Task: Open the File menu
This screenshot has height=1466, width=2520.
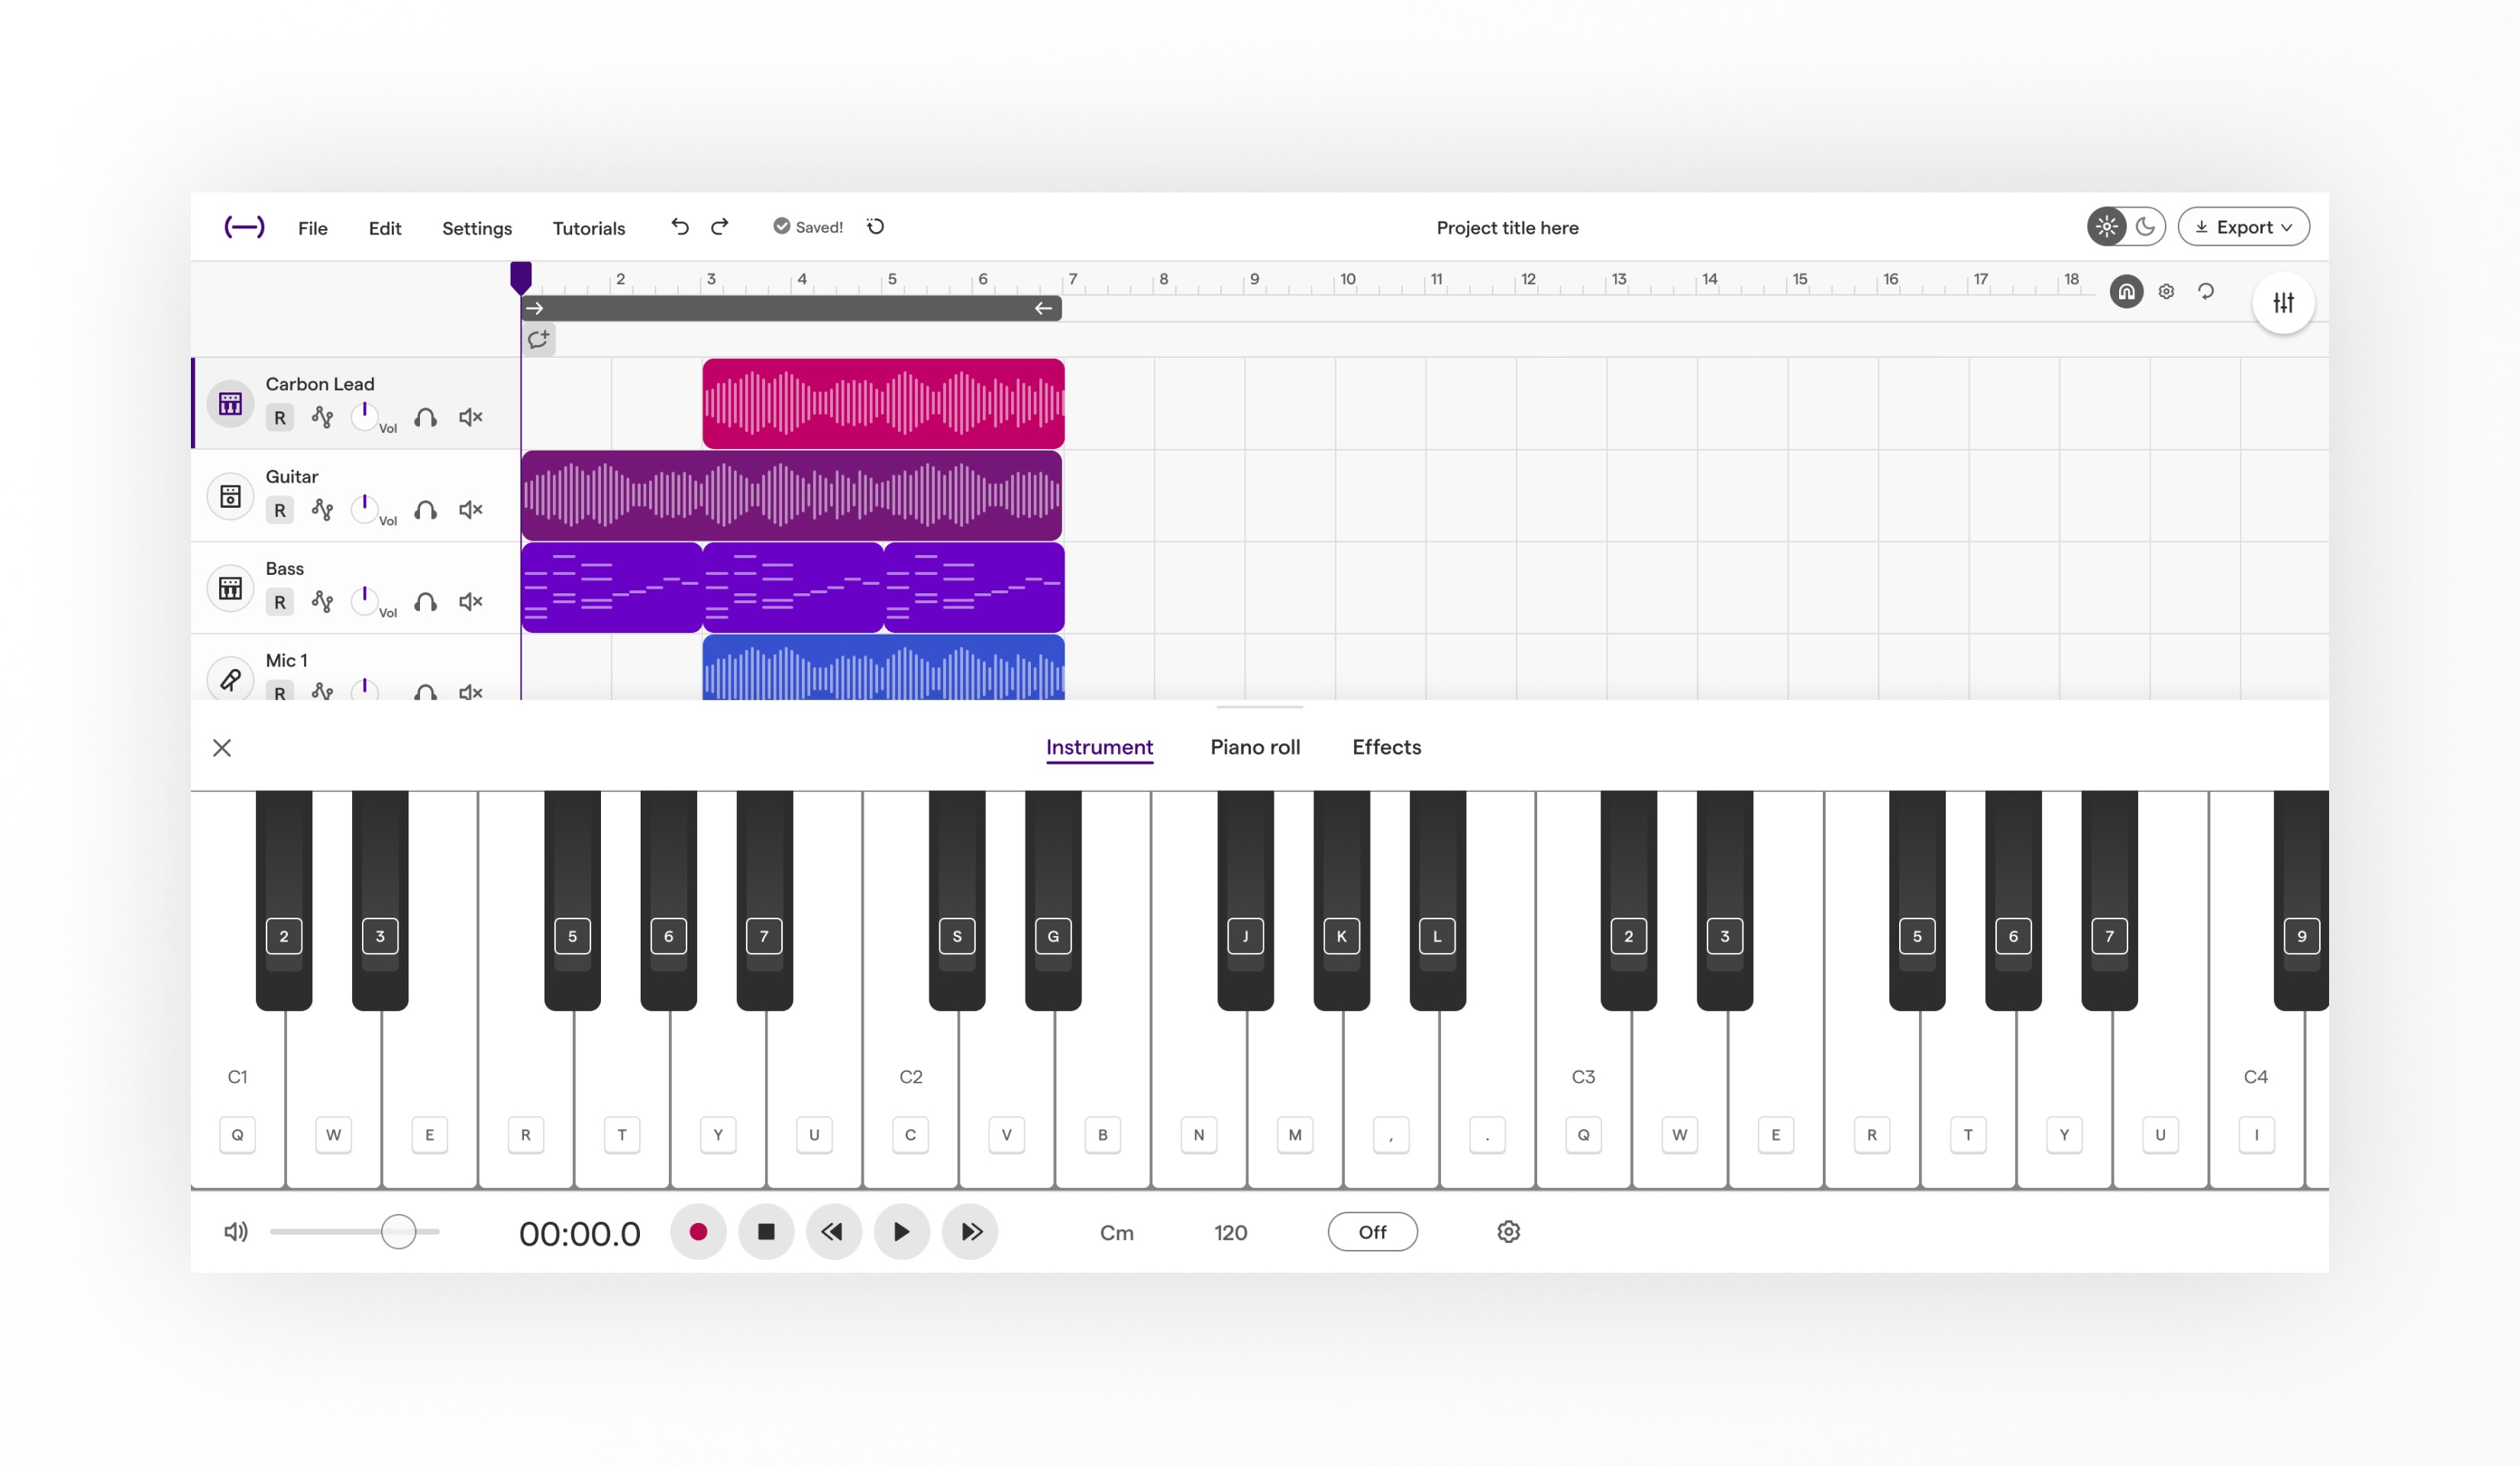Action: point(313,228)
